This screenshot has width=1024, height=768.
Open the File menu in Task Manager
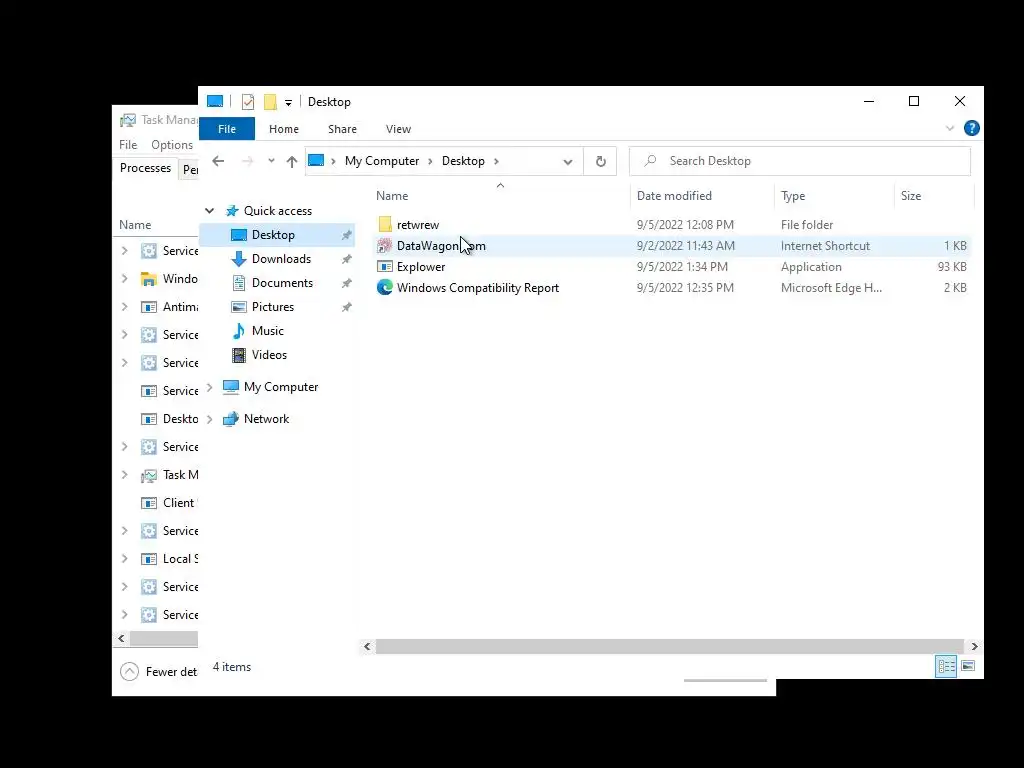[128, 144]
